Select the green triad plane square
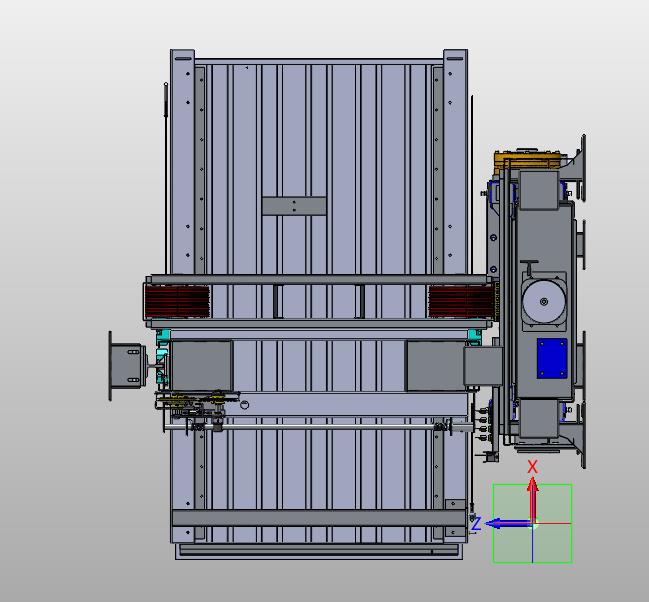The image size is (649, 602). 532,523
